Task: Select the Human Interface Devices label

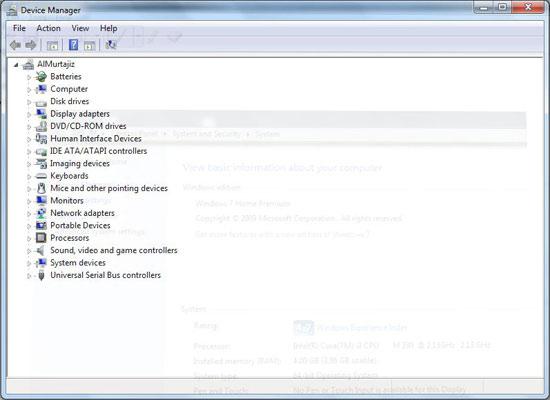Action: (x=96, y=139)
